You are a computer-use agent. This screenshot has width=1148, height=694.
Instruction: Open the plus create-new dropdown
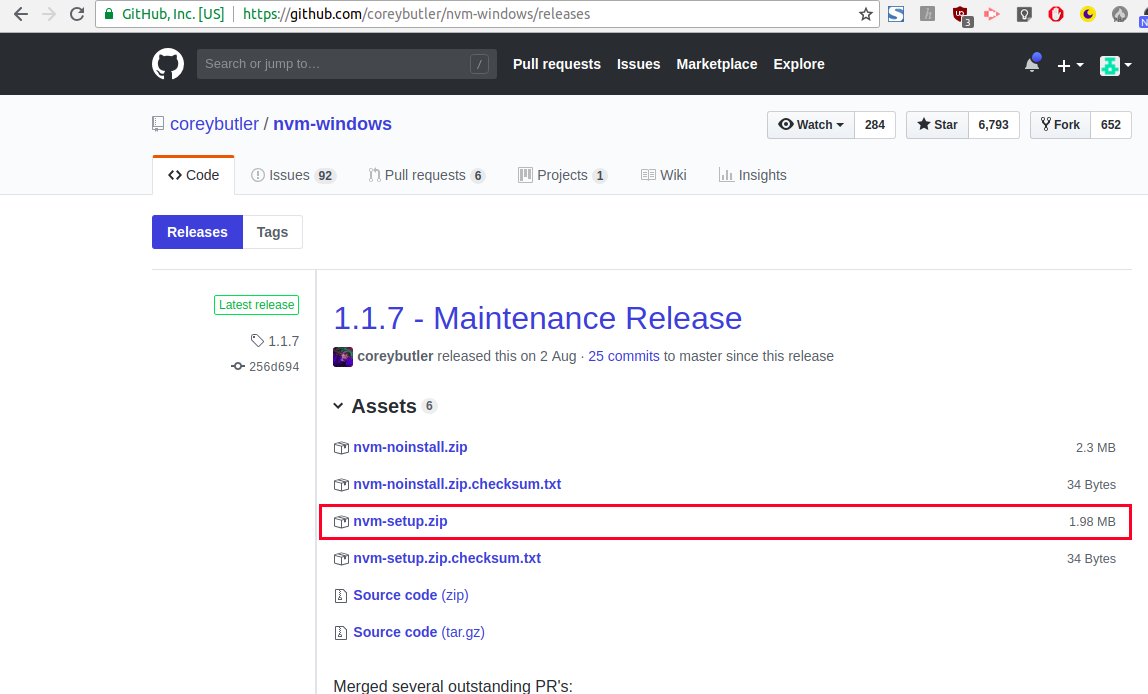pos(1070,65)
